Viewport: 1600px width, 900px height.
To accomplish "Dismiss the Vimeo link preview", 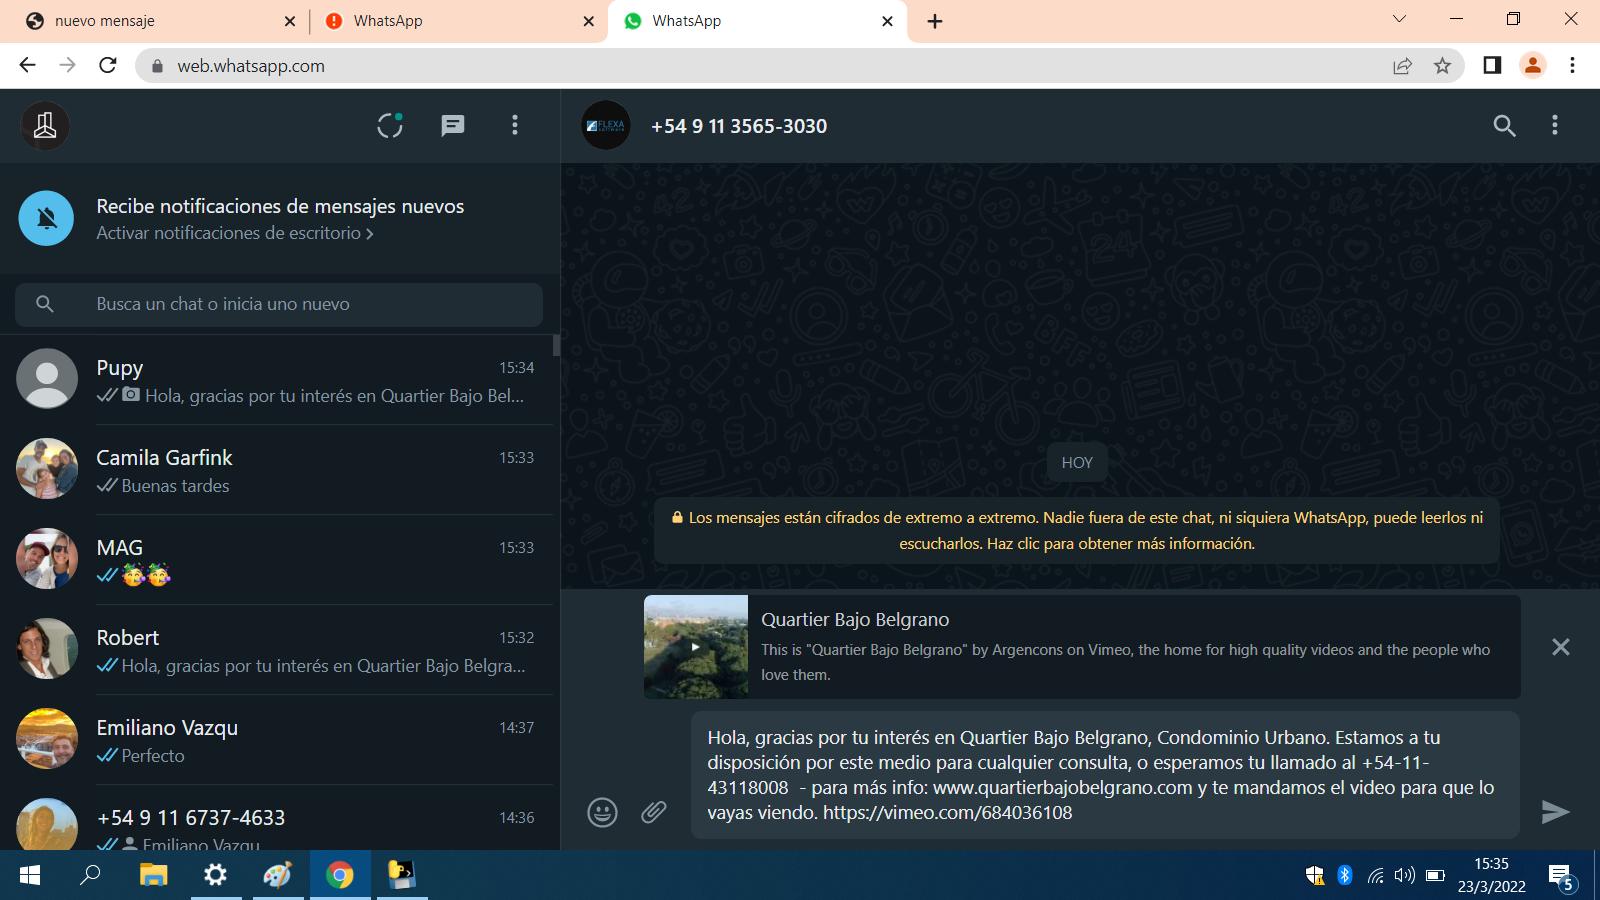I will click(x=1560, y=647).
